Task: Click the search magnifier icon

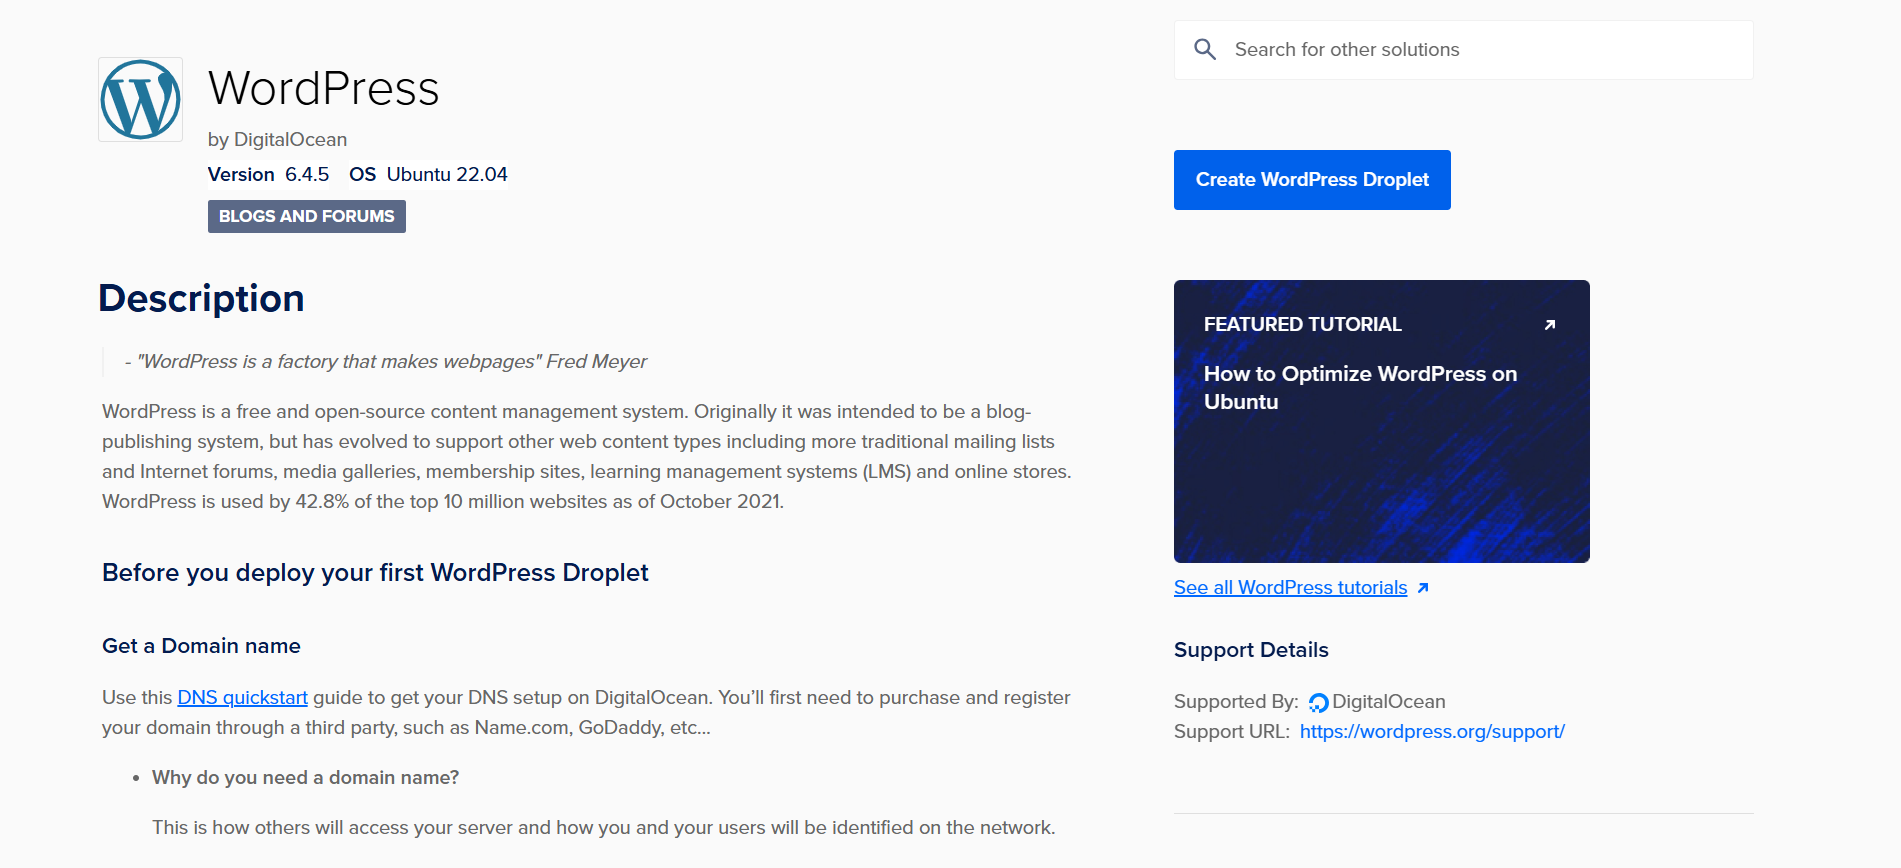Action: pos(1205,49)
